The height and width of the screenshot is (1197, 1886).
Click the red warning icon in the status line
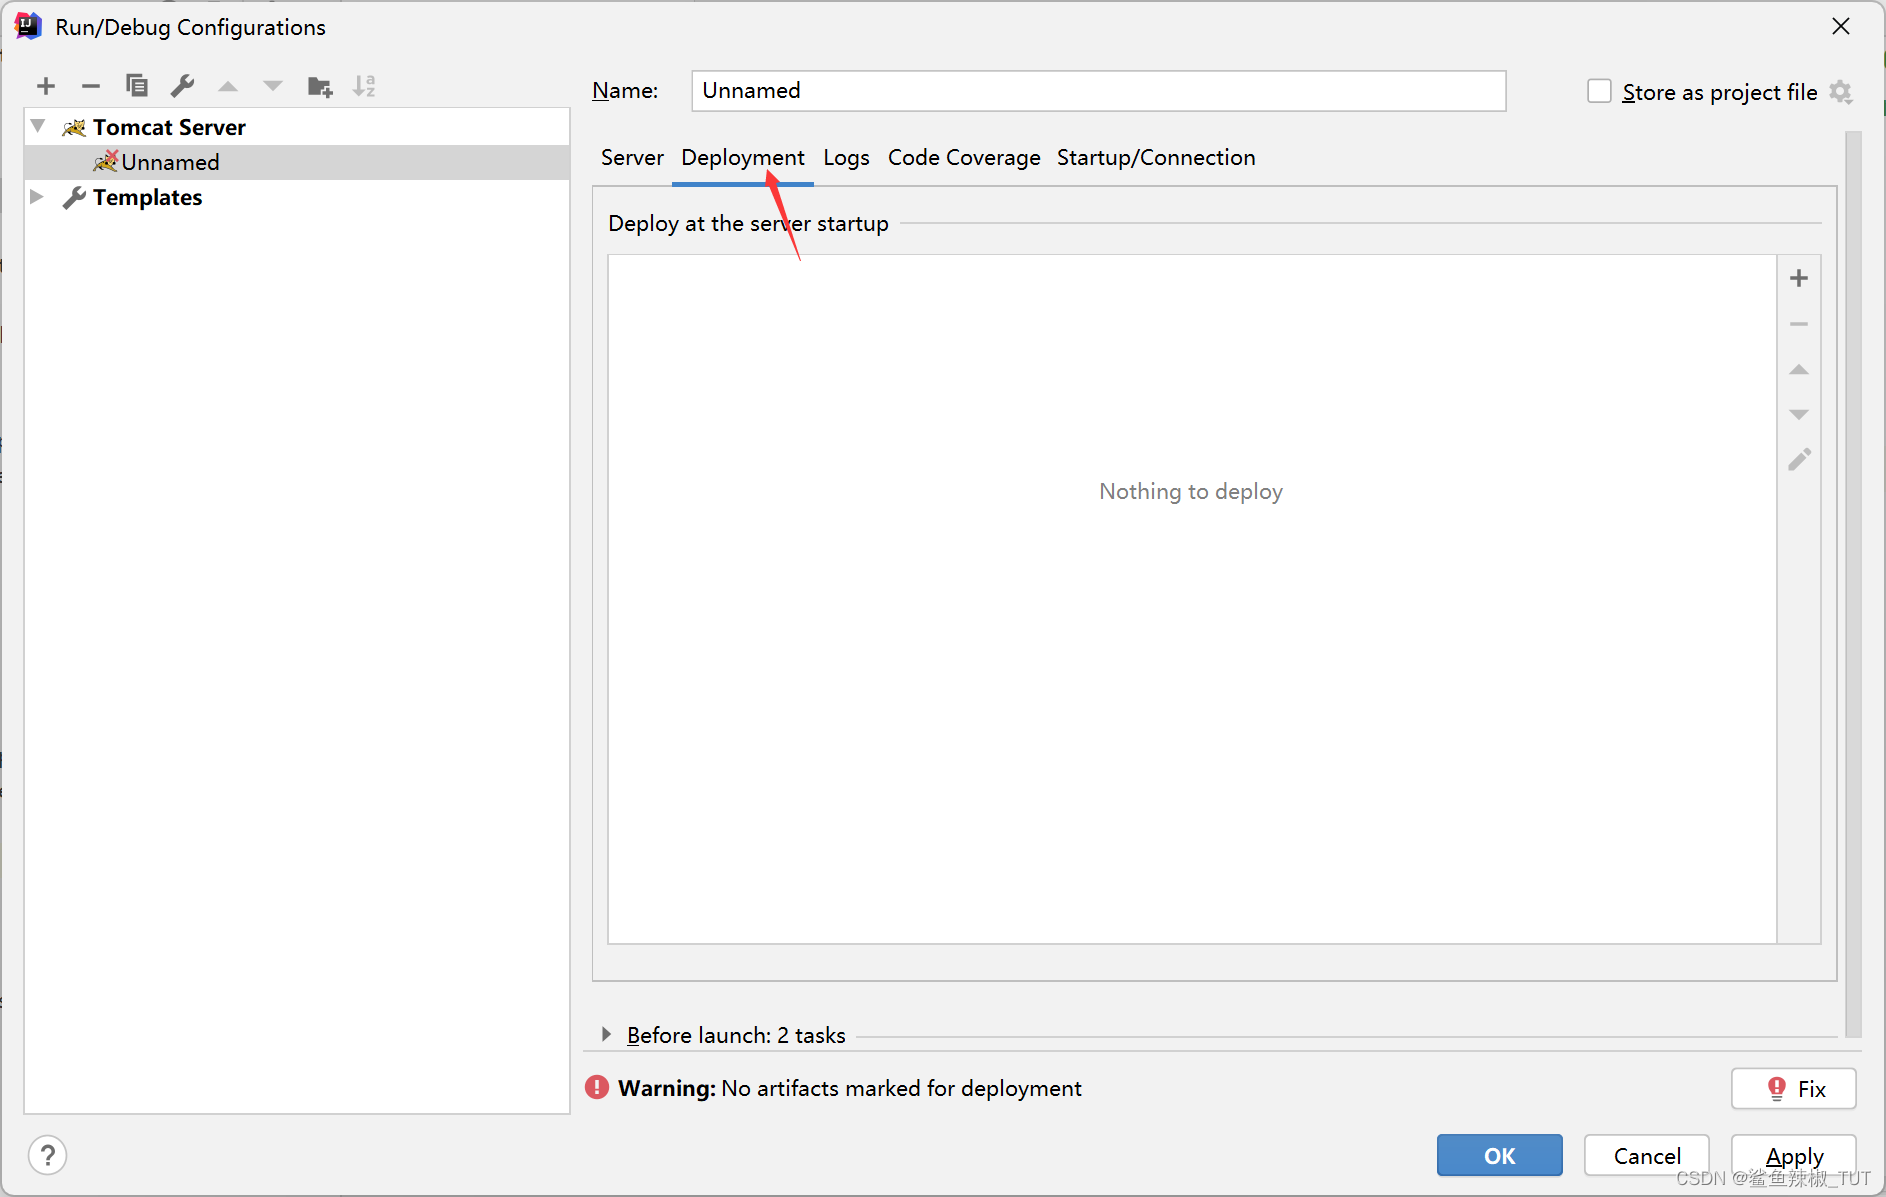(597, 1087)
